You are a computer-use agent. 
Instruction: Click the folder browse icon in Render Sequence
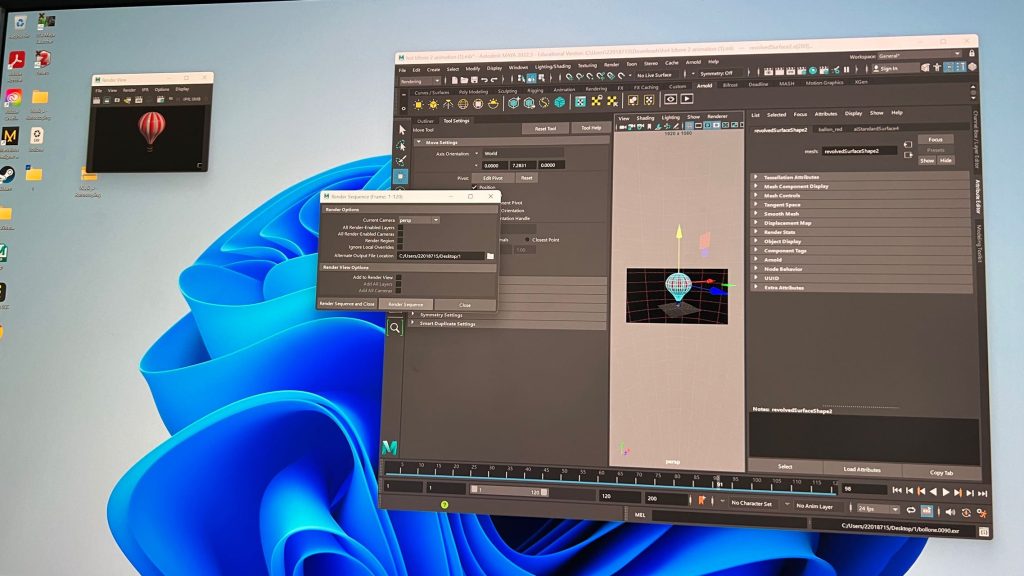point(490,256)
